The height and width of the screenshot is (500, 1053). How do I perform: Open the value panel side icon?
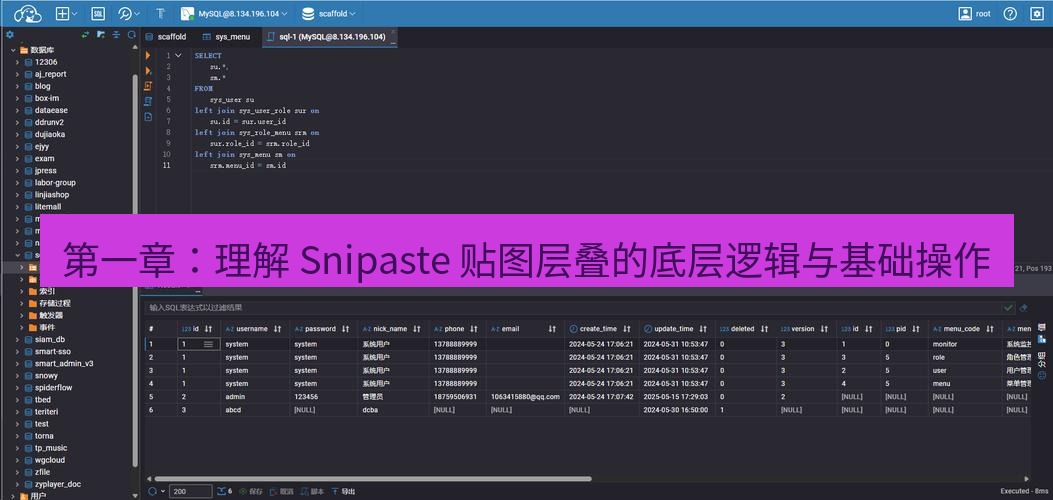1042,340
